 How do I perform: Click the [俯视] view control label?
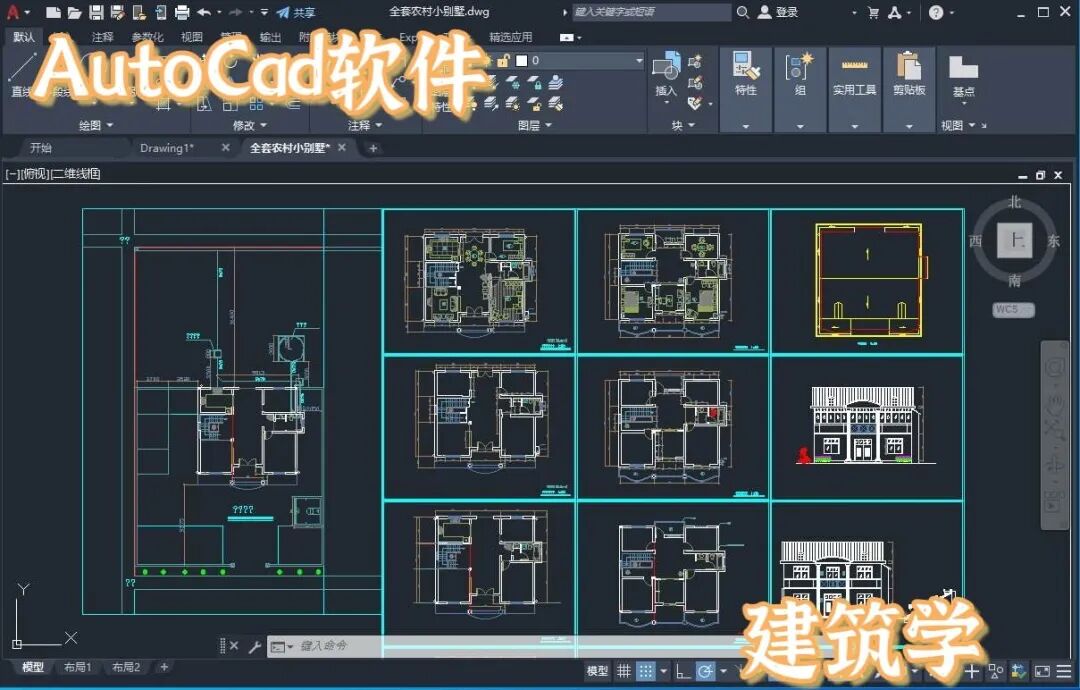click(x=34, y=174)
